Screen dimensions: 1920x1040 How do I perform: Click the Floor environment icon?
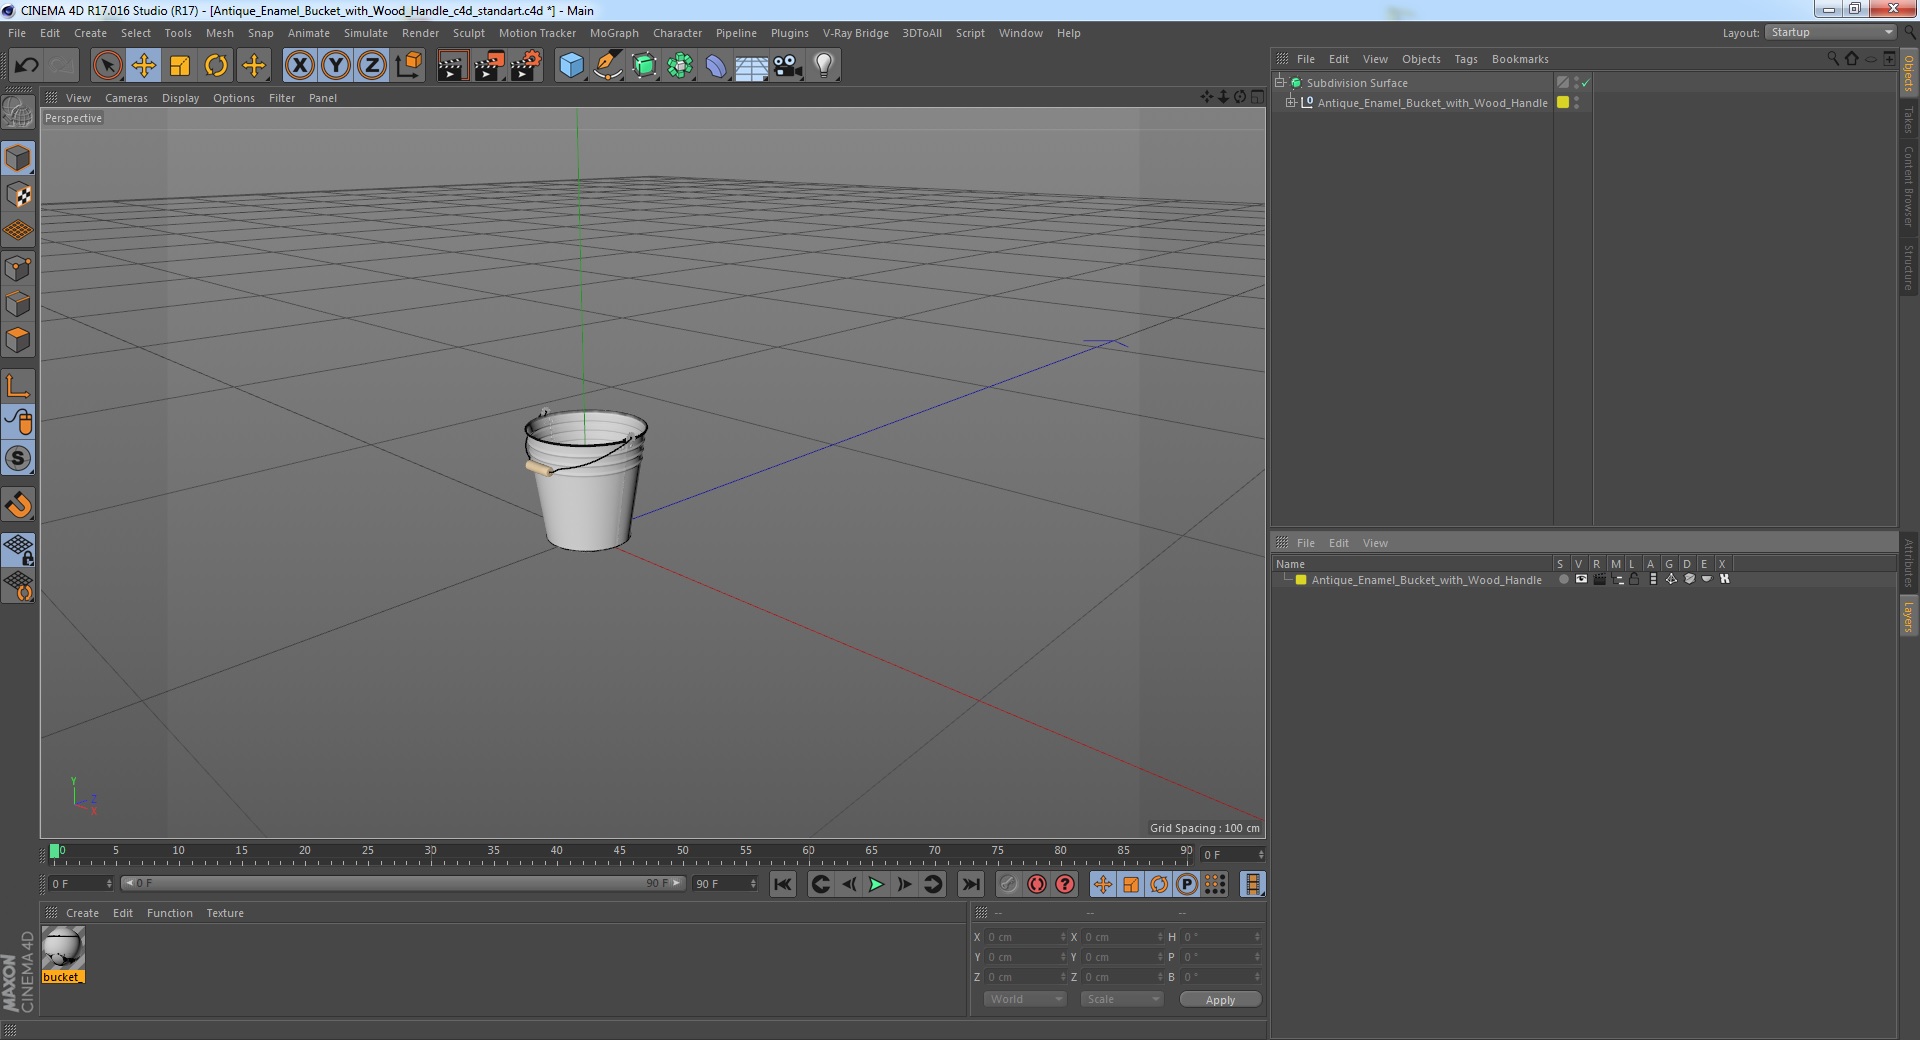coord(752,66)
